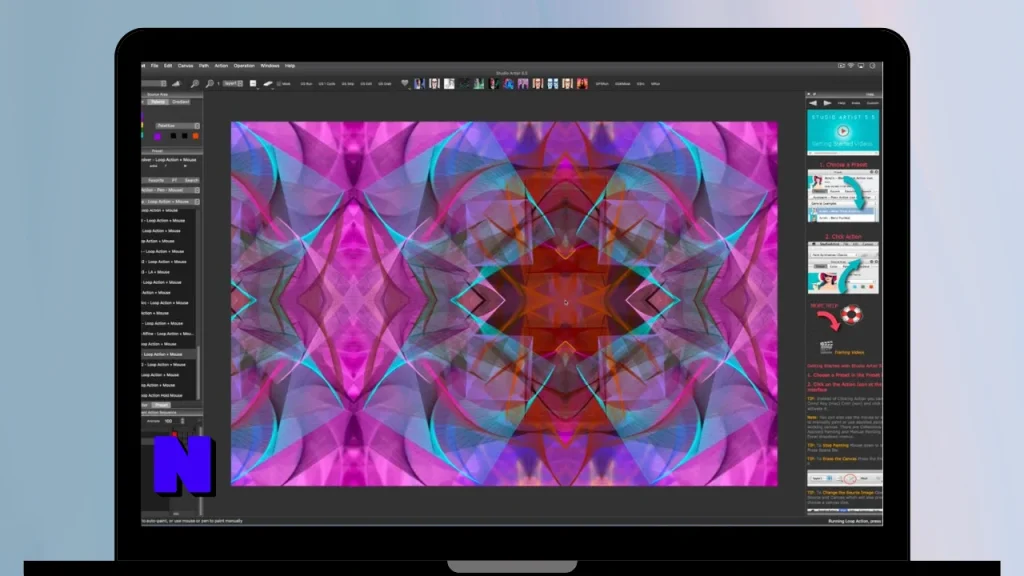Screen dimensions: 1024x576
Task: Select the Loop Action Hold Mouse preset
Action: 168,395
